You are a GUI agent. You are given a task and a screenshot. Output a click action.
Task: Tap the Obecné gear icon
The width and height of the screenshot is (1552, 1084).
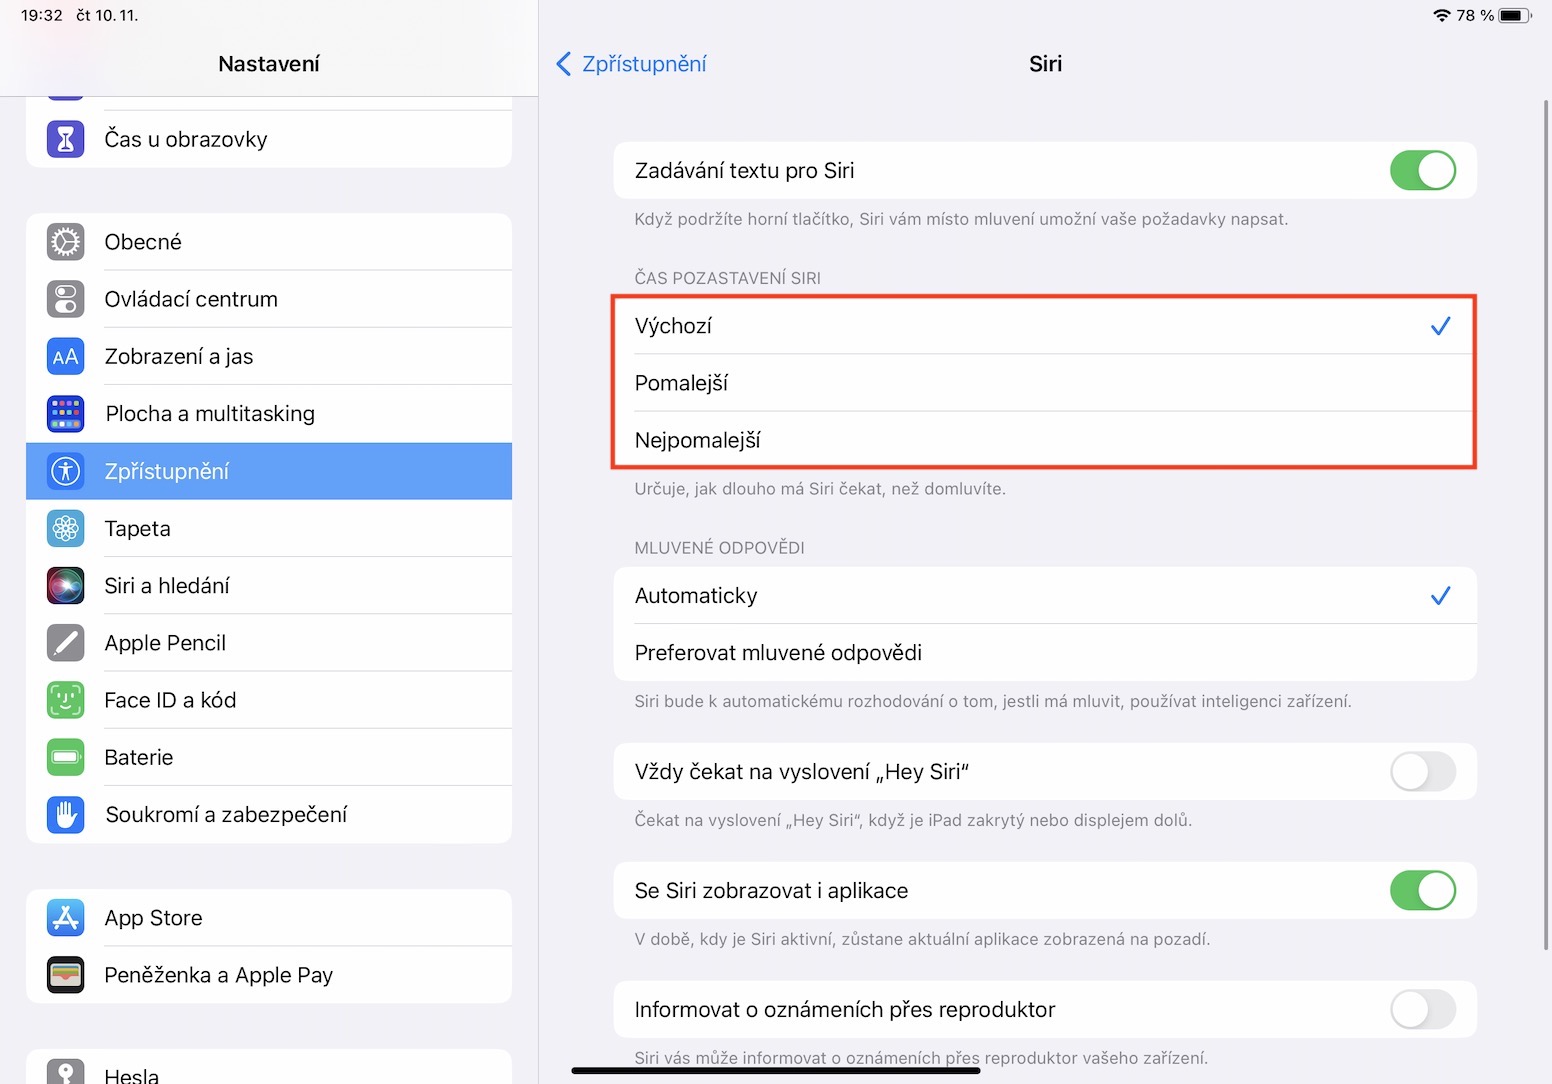coord(66,242)
